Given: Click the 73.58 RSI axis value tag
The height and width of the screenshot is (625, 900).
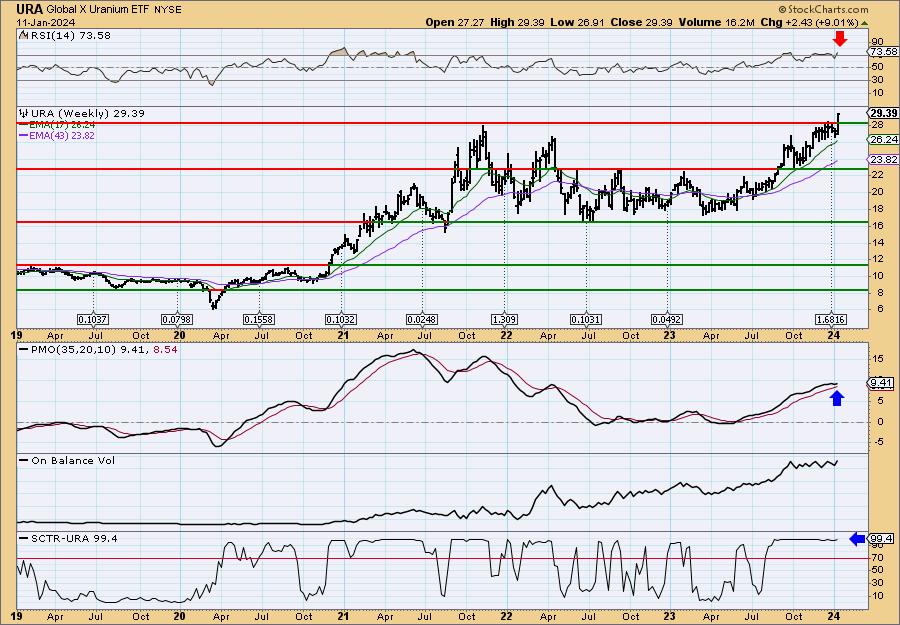Looking at the screenshot, I should 883,52.
